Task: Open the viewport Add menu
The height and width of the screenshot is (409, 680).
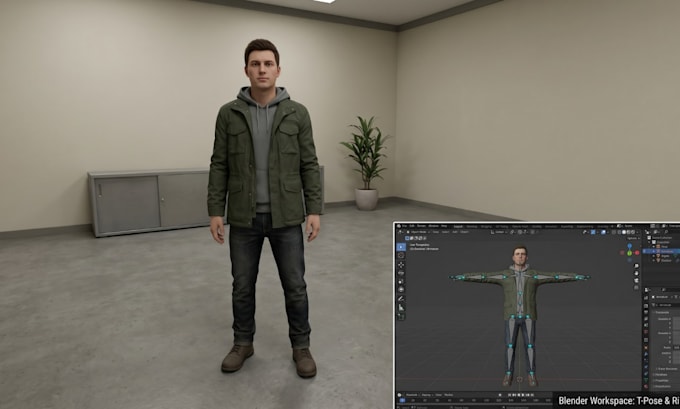Action: coord(455,232)
